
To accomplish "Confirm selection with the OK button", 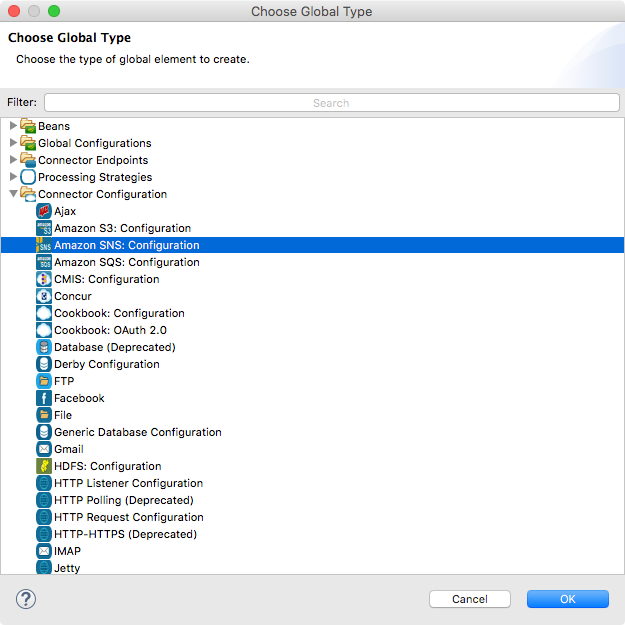I will tap(568, 599).
